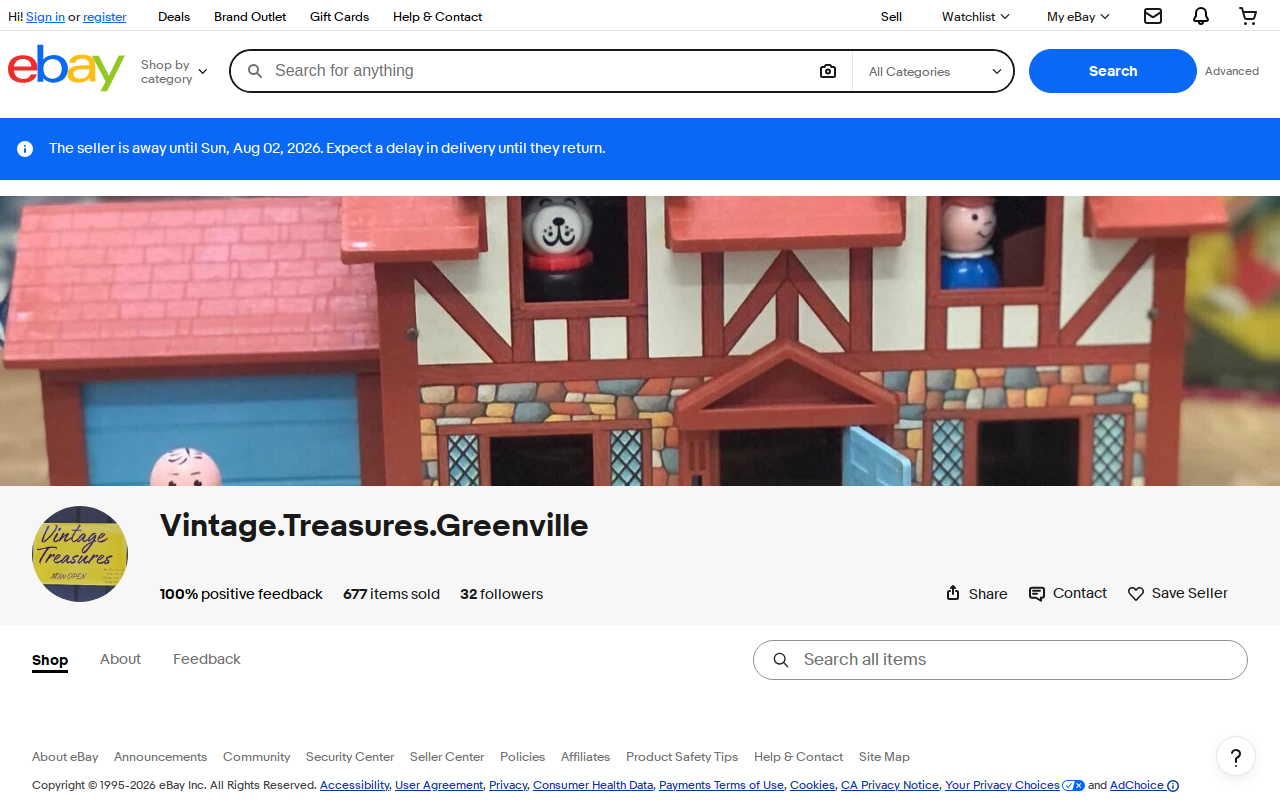Expand Shop by category dropdown
Image resolution: width=1280 pixels, height=800 pixels.
(174, 71)
